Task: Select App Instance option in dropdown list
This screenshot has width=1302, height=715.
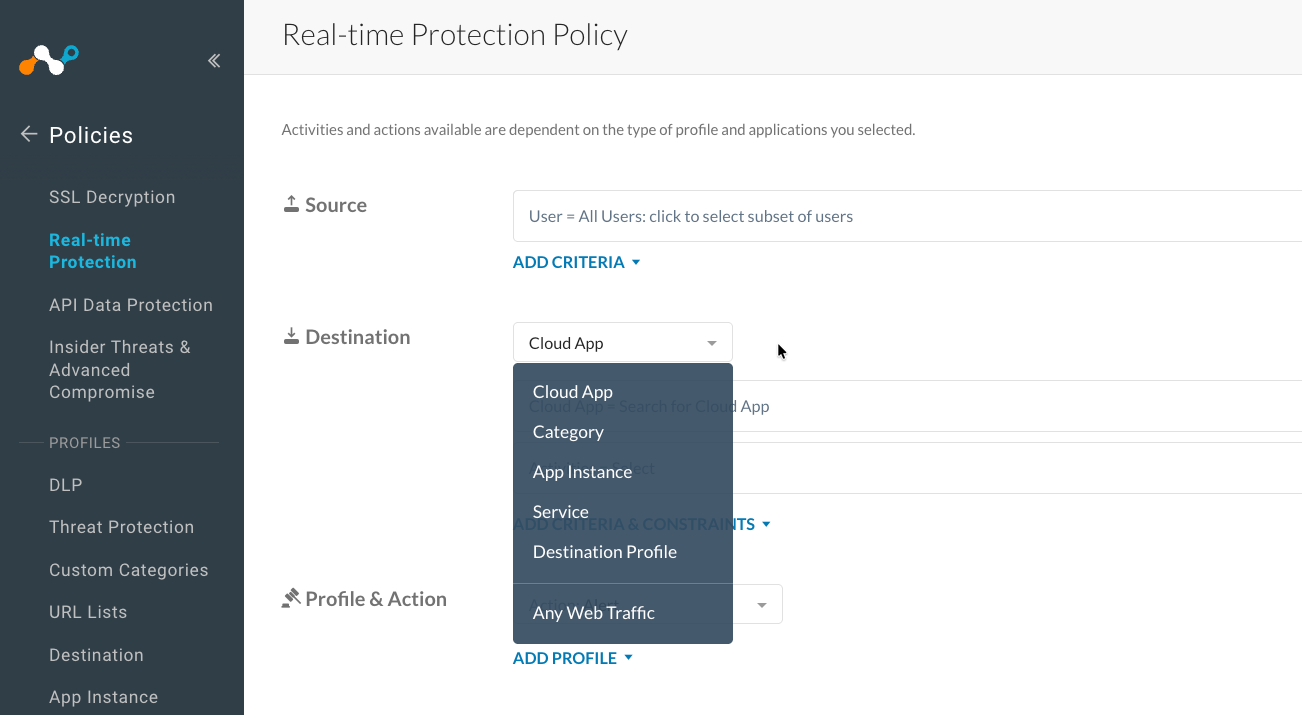Action: pos(623,472)
